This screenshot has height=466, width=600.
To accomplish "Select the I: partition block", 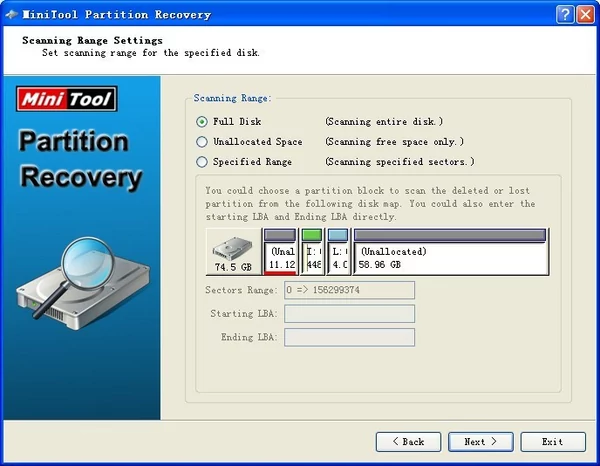I will pyautogui.click(x=311, y=252).
